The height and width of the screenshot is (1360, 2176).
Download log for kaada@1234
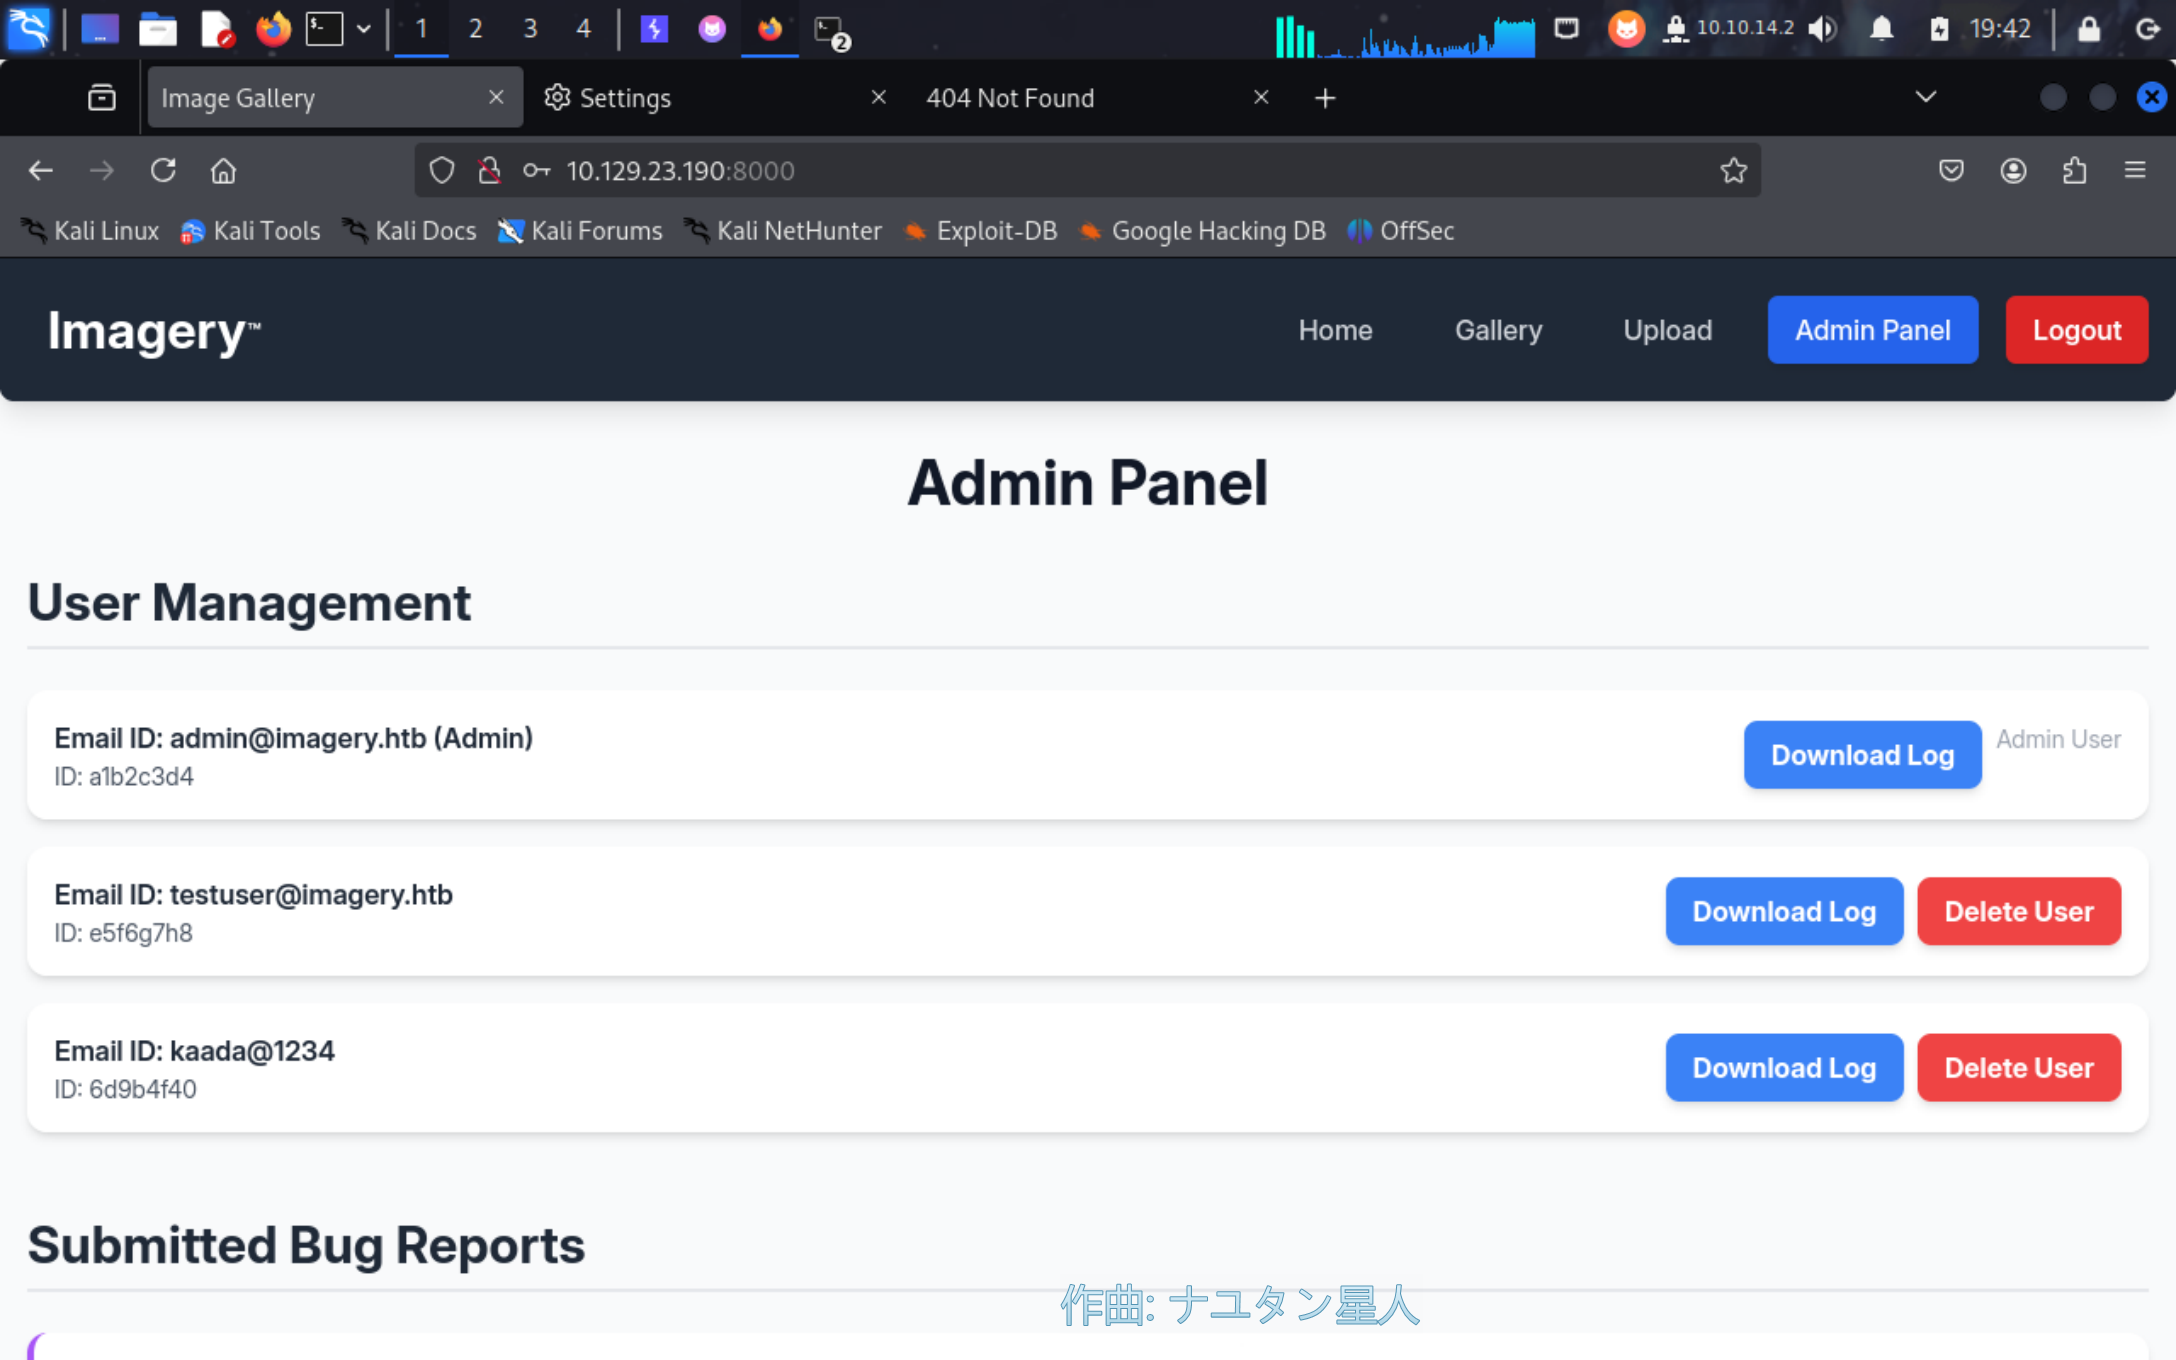click(1783, 1067)
